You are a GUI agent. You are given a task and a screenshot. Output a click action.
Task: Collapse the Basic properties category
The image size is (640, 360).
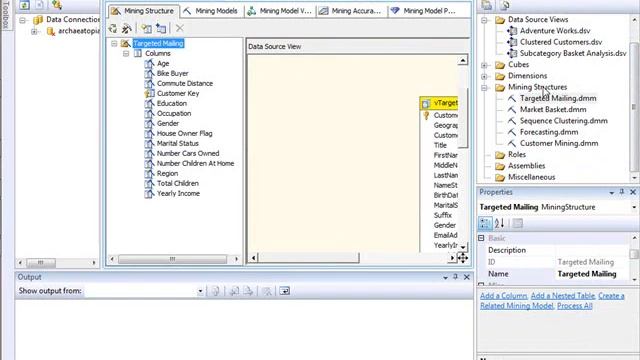tap(481, 238)
